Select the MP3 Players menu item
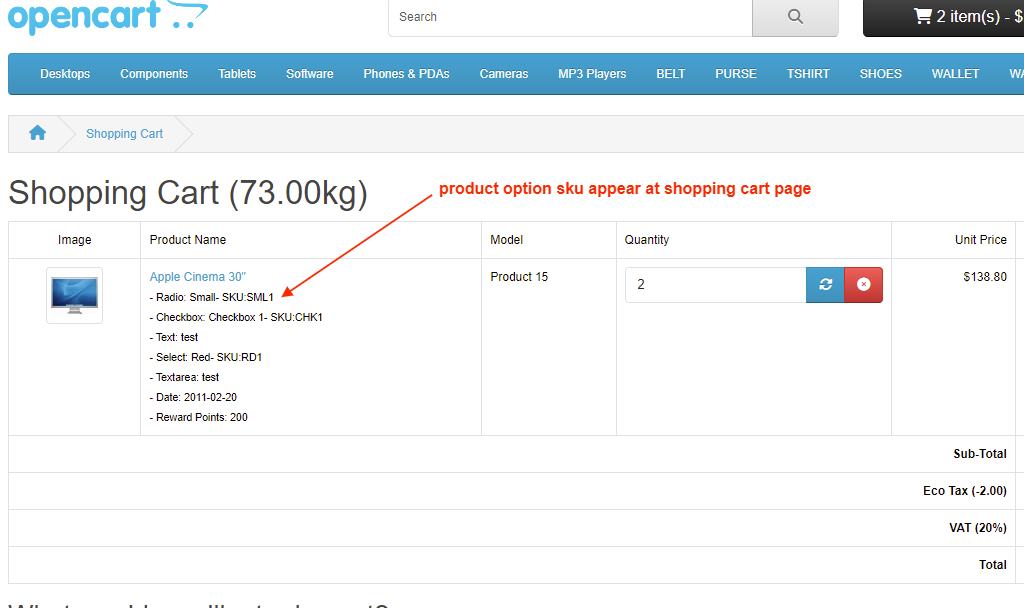This screenshot has width=1024, height=608. click(591, 73)
